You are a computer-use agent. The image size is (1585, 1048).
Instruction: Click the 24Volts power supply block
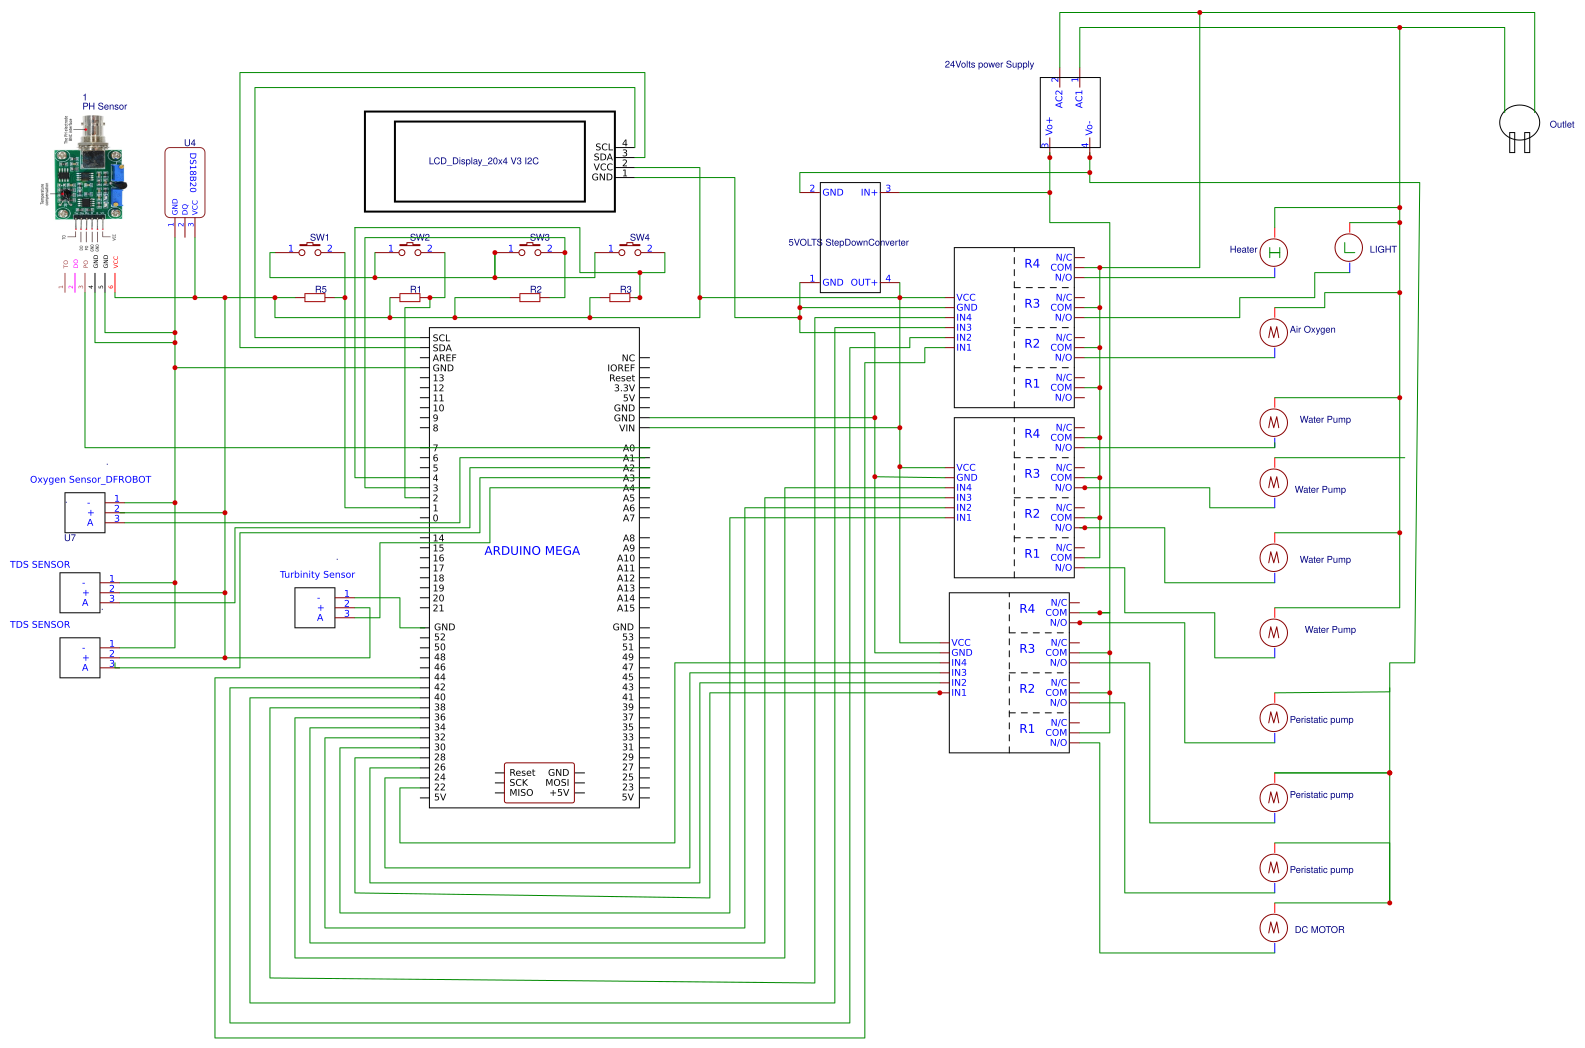[x=1070, y=112]
